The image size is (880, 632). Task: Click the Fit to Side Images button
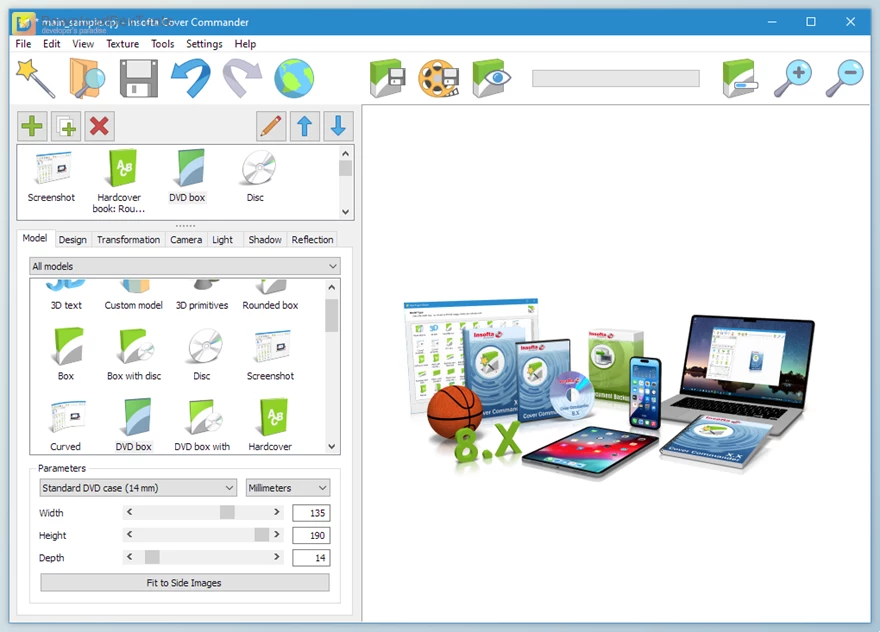pyautogui.click(x=185, y=583)
